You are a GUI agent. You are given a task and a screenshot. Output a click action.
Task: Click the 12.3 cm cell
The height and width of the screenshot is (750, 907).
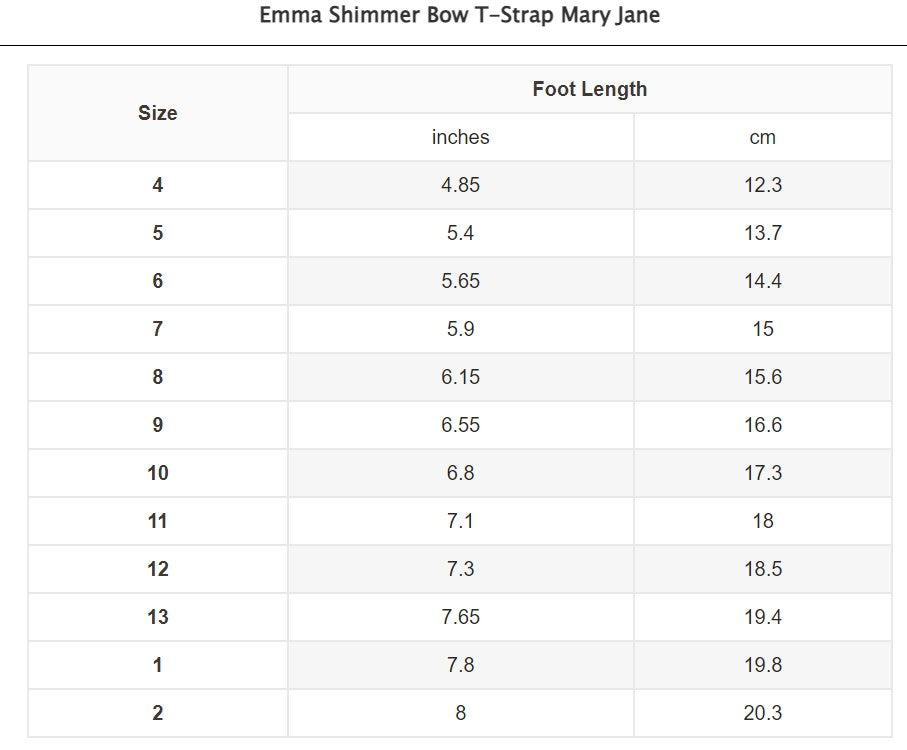pos(762,186)
